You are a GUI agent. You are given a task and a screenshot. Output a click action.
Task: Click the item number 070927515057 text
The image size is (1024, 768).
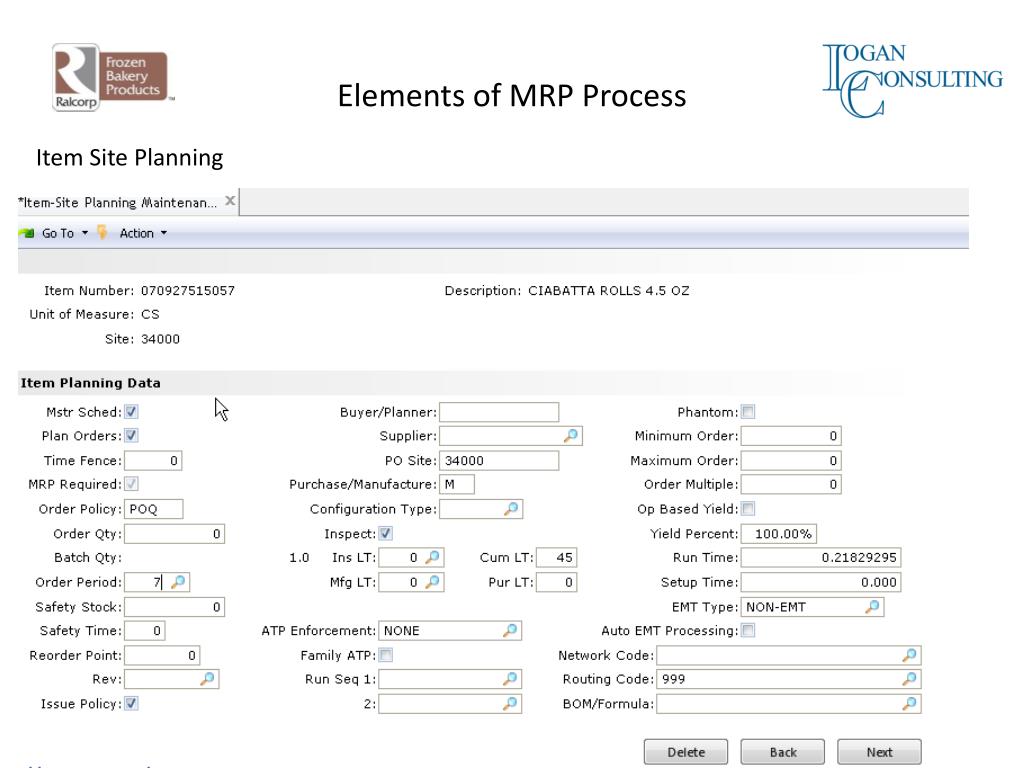tap(187, 291)
